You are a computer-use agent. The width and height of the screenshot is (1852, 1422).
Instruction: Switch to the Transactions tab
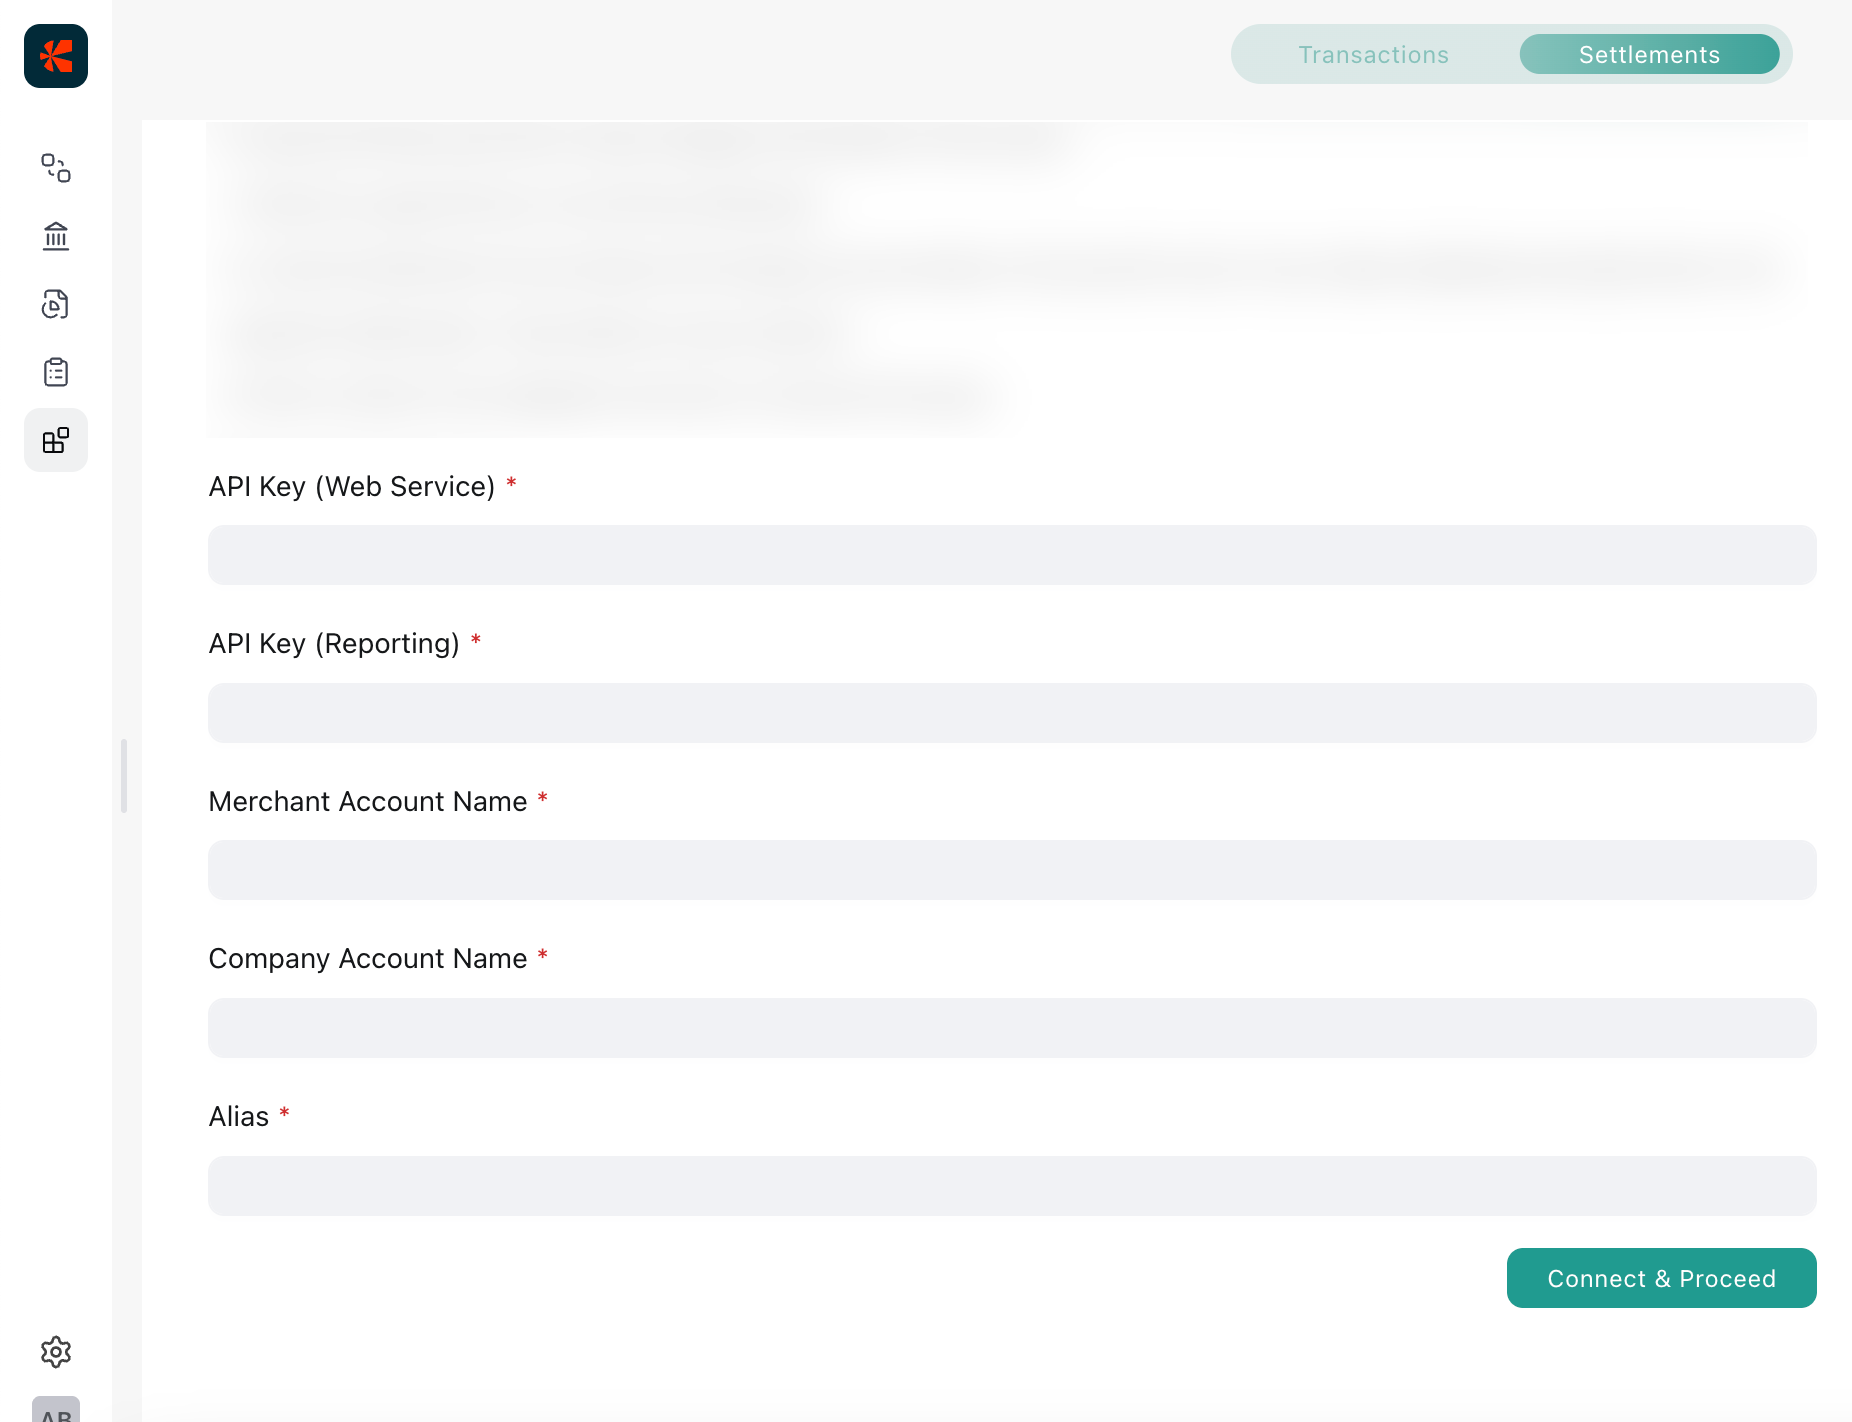(x=1373, y=55)
